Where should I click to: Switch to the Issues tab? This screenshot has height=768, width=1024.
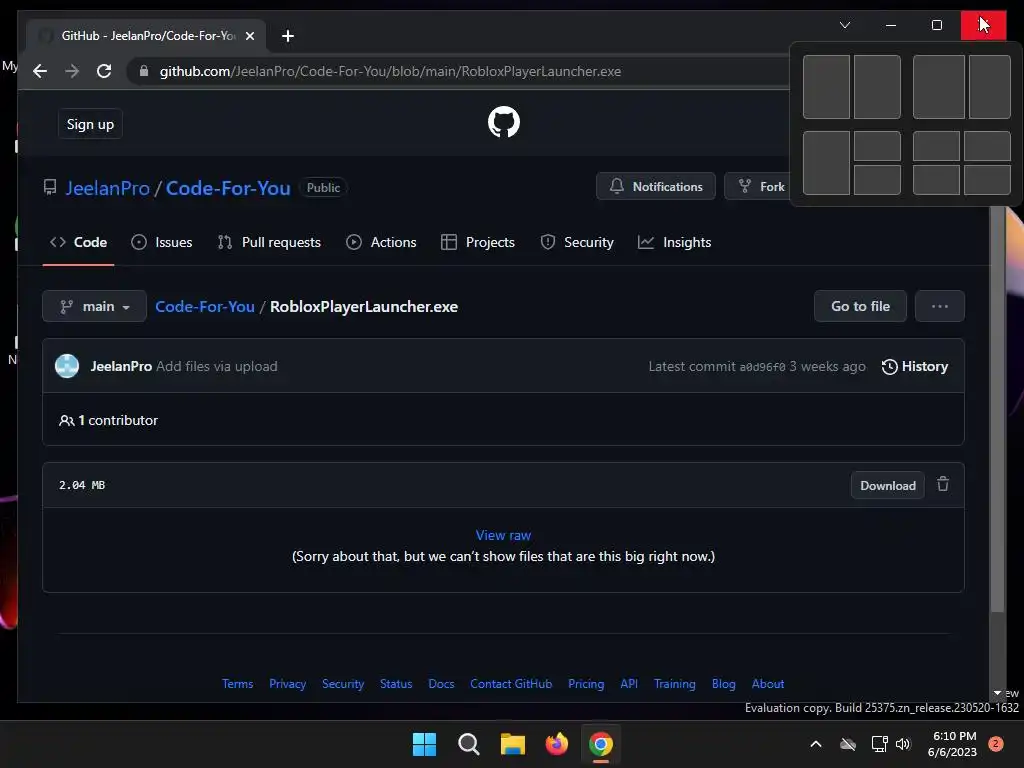tap(161, 242)
